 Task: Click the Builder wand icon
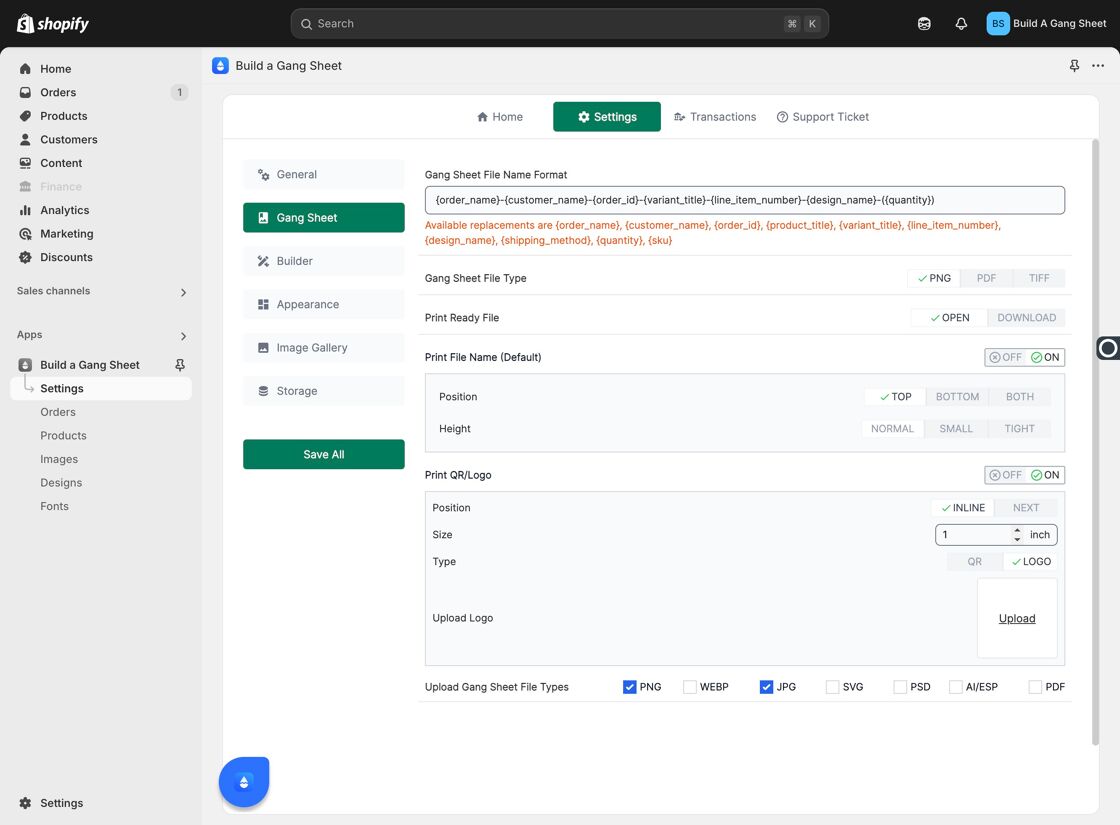point(264,261)
